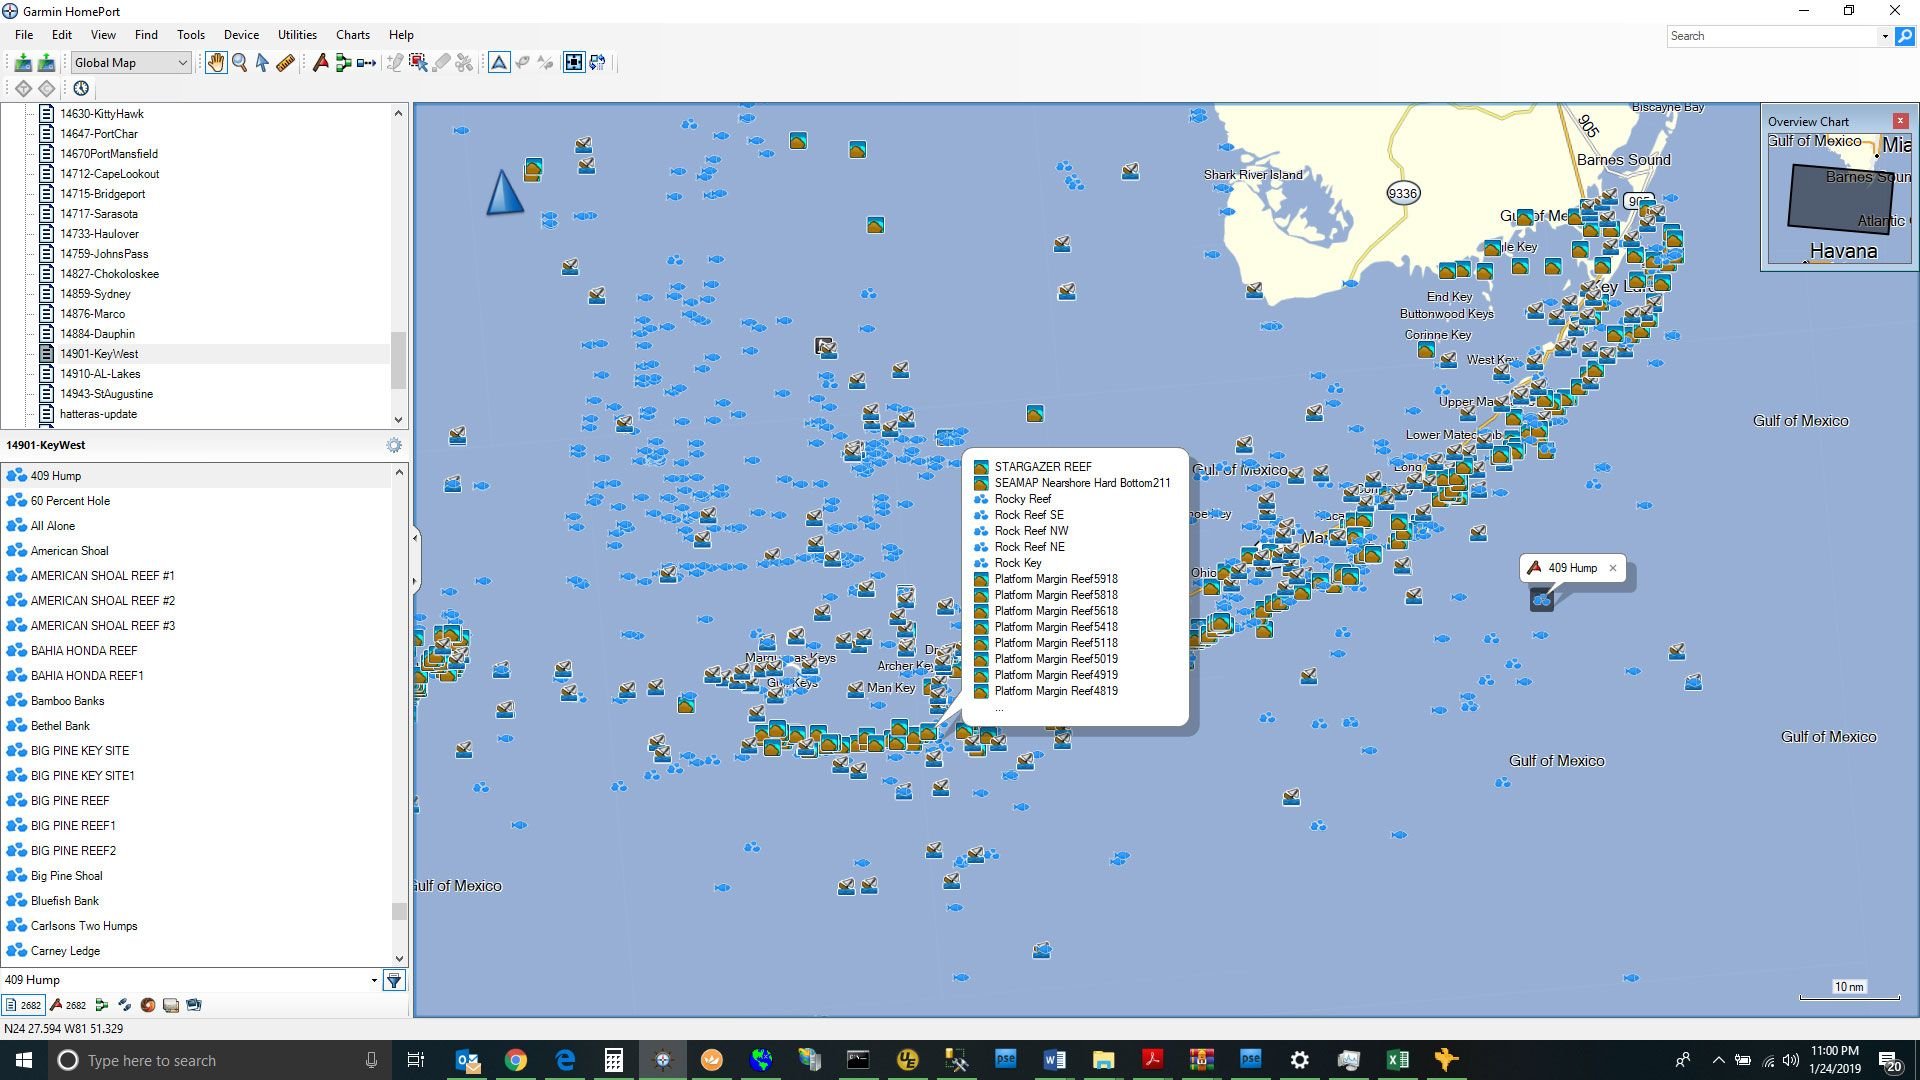Choose Rock Reef NW in map popup
The height and width of the screenshot is (1080, 1920).
1031,531
